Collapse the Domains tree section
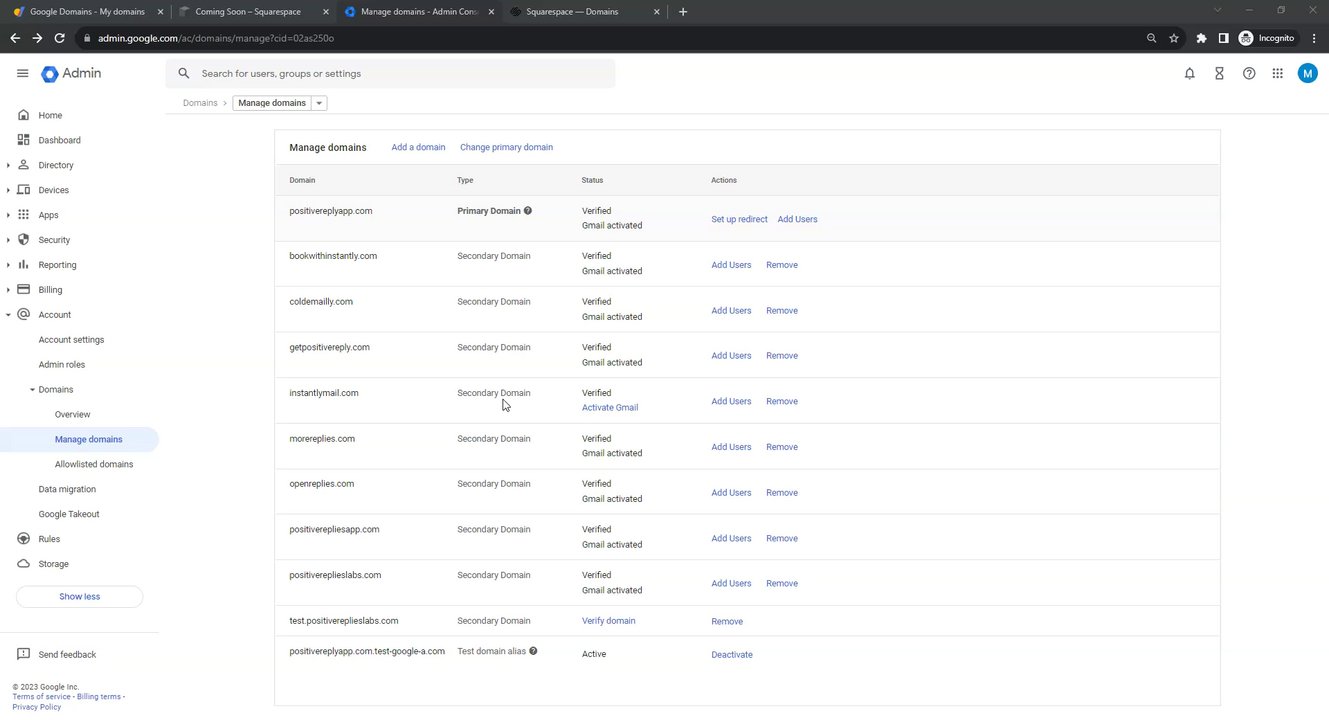Viewport: 1329px width, 720px height. (32, 390)
